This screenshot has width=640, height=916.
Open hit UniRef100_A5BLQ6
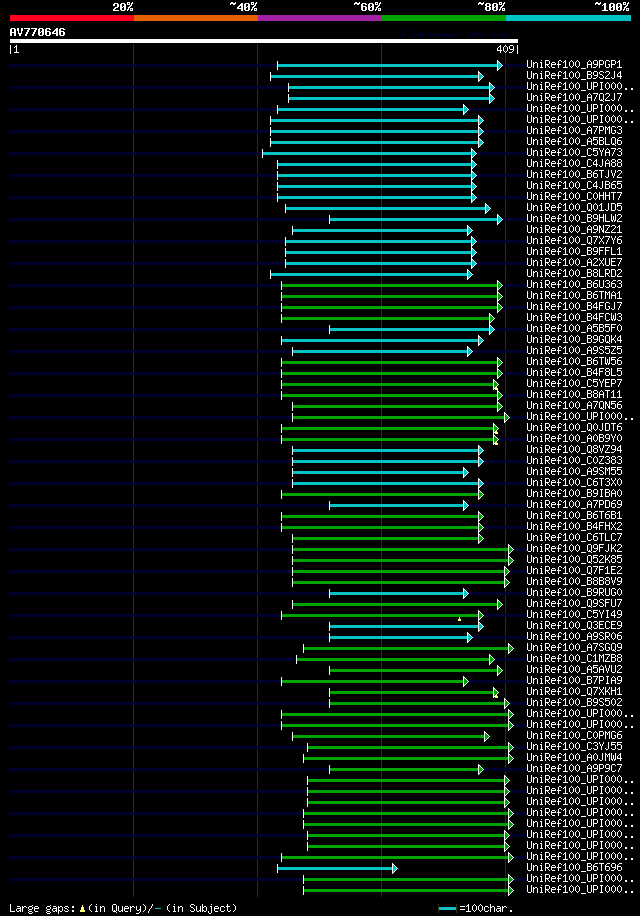point(574,142)
